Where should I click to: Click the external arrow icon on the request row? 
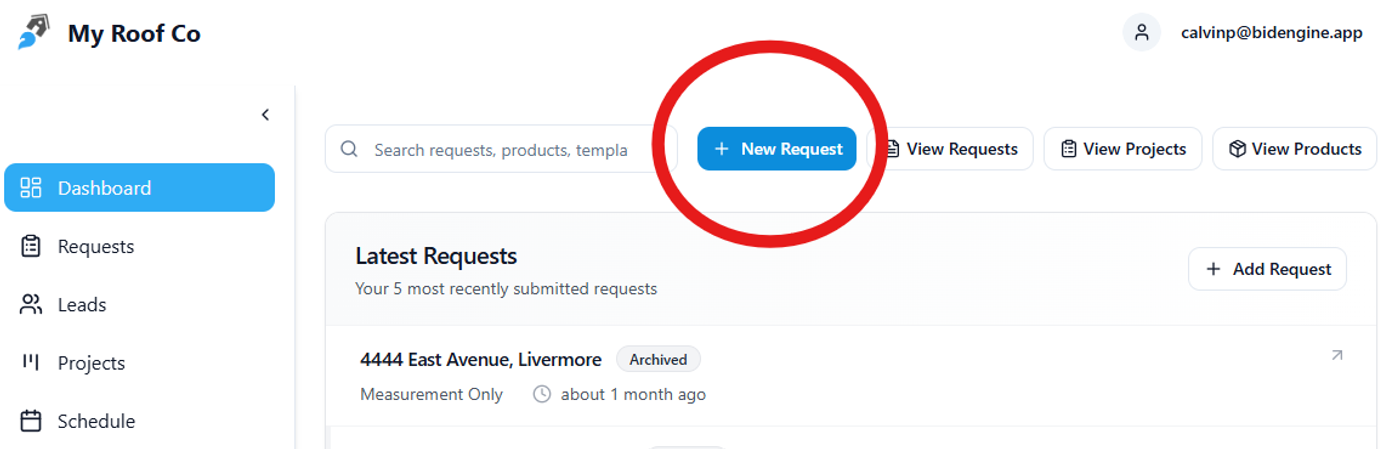pos(1337,355)
